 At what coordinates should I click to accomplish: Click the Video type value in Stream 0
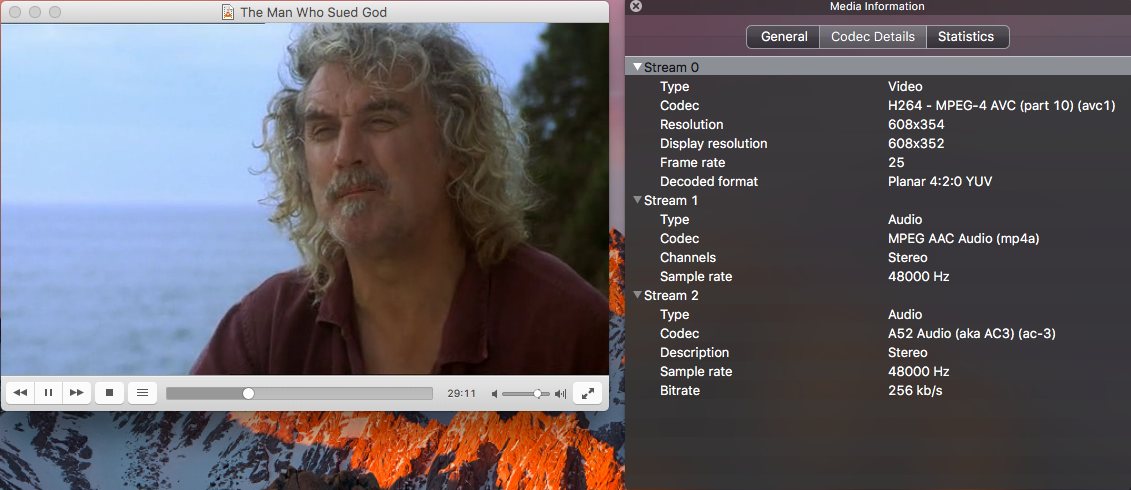(x=905, y=87)
